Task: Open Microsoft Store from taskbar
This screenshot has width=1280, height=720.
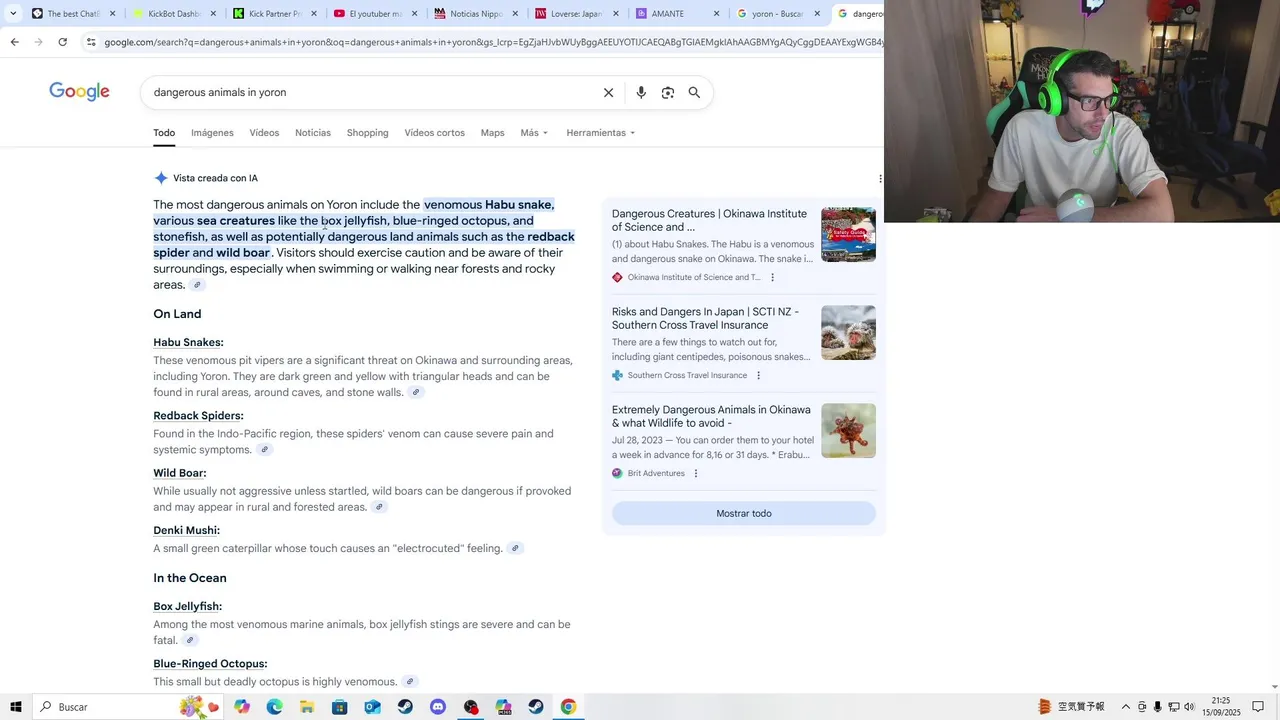Action: click(340, 707)
